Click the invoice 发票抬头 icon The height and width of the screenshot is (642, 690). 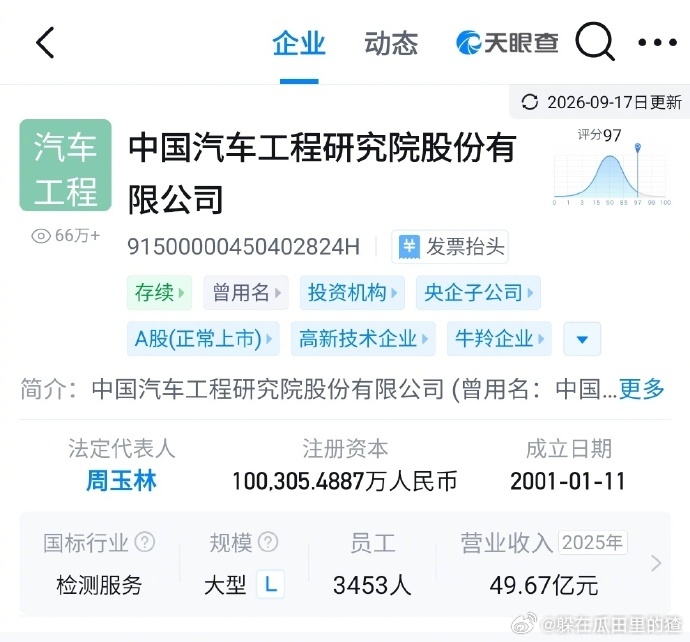[x=409, y=247]
